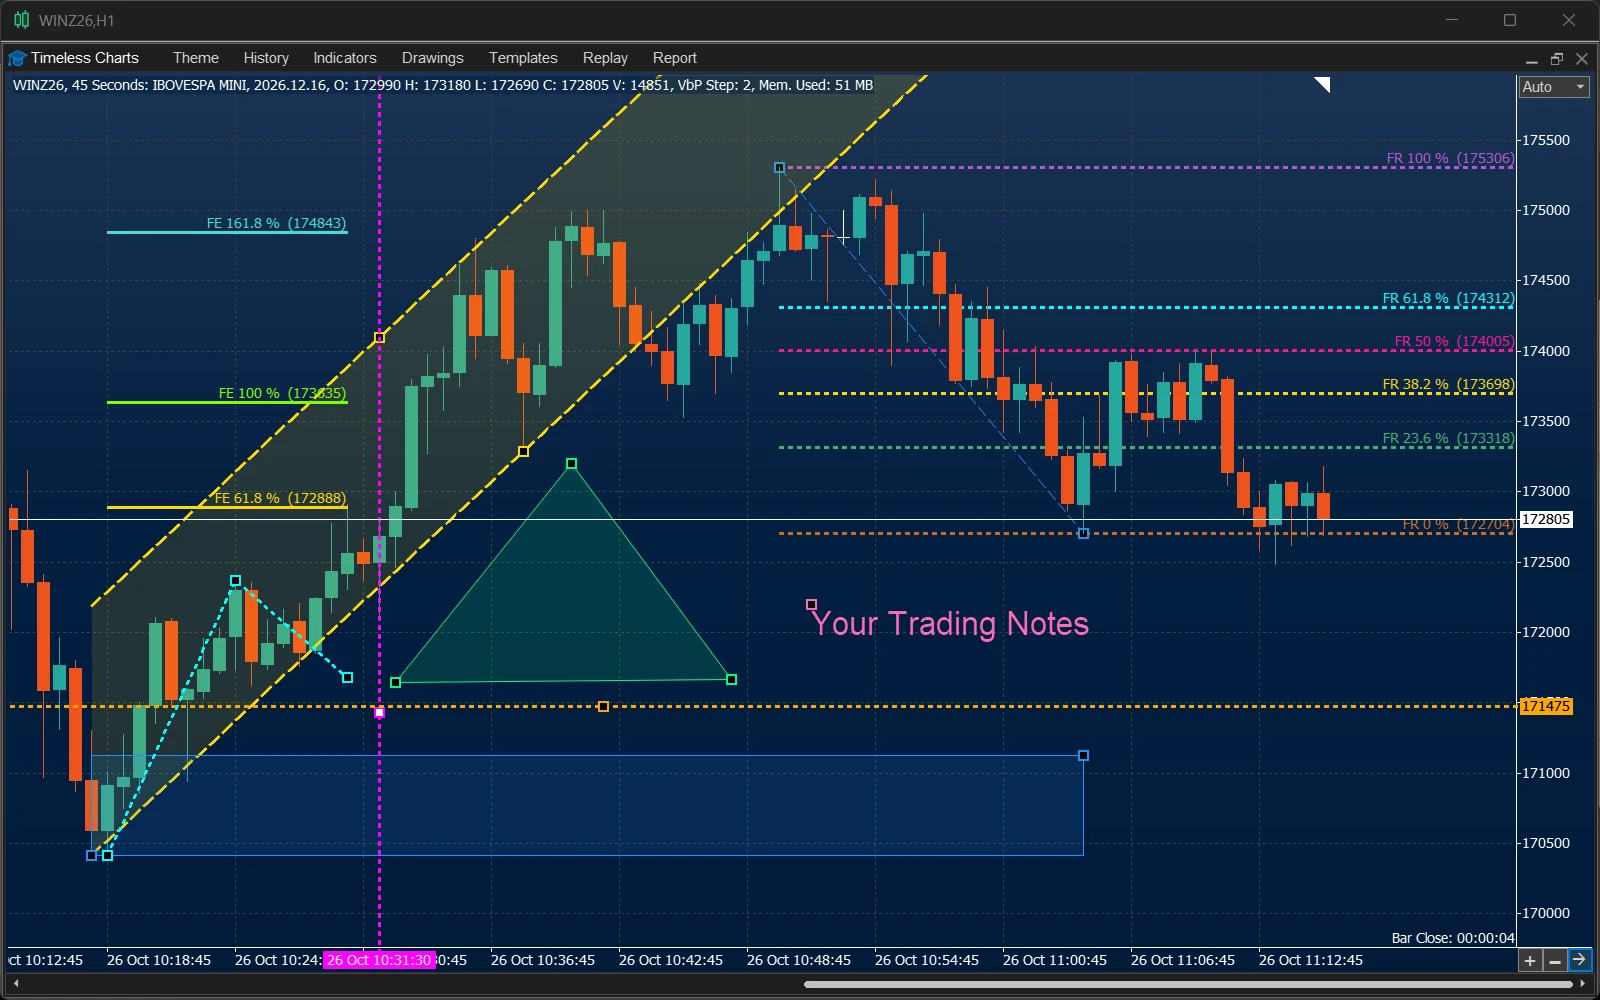The height and width of the screenshot is (1000, 1600).
Task: Open the Replay menu
Action: click(x=605, y=58)
